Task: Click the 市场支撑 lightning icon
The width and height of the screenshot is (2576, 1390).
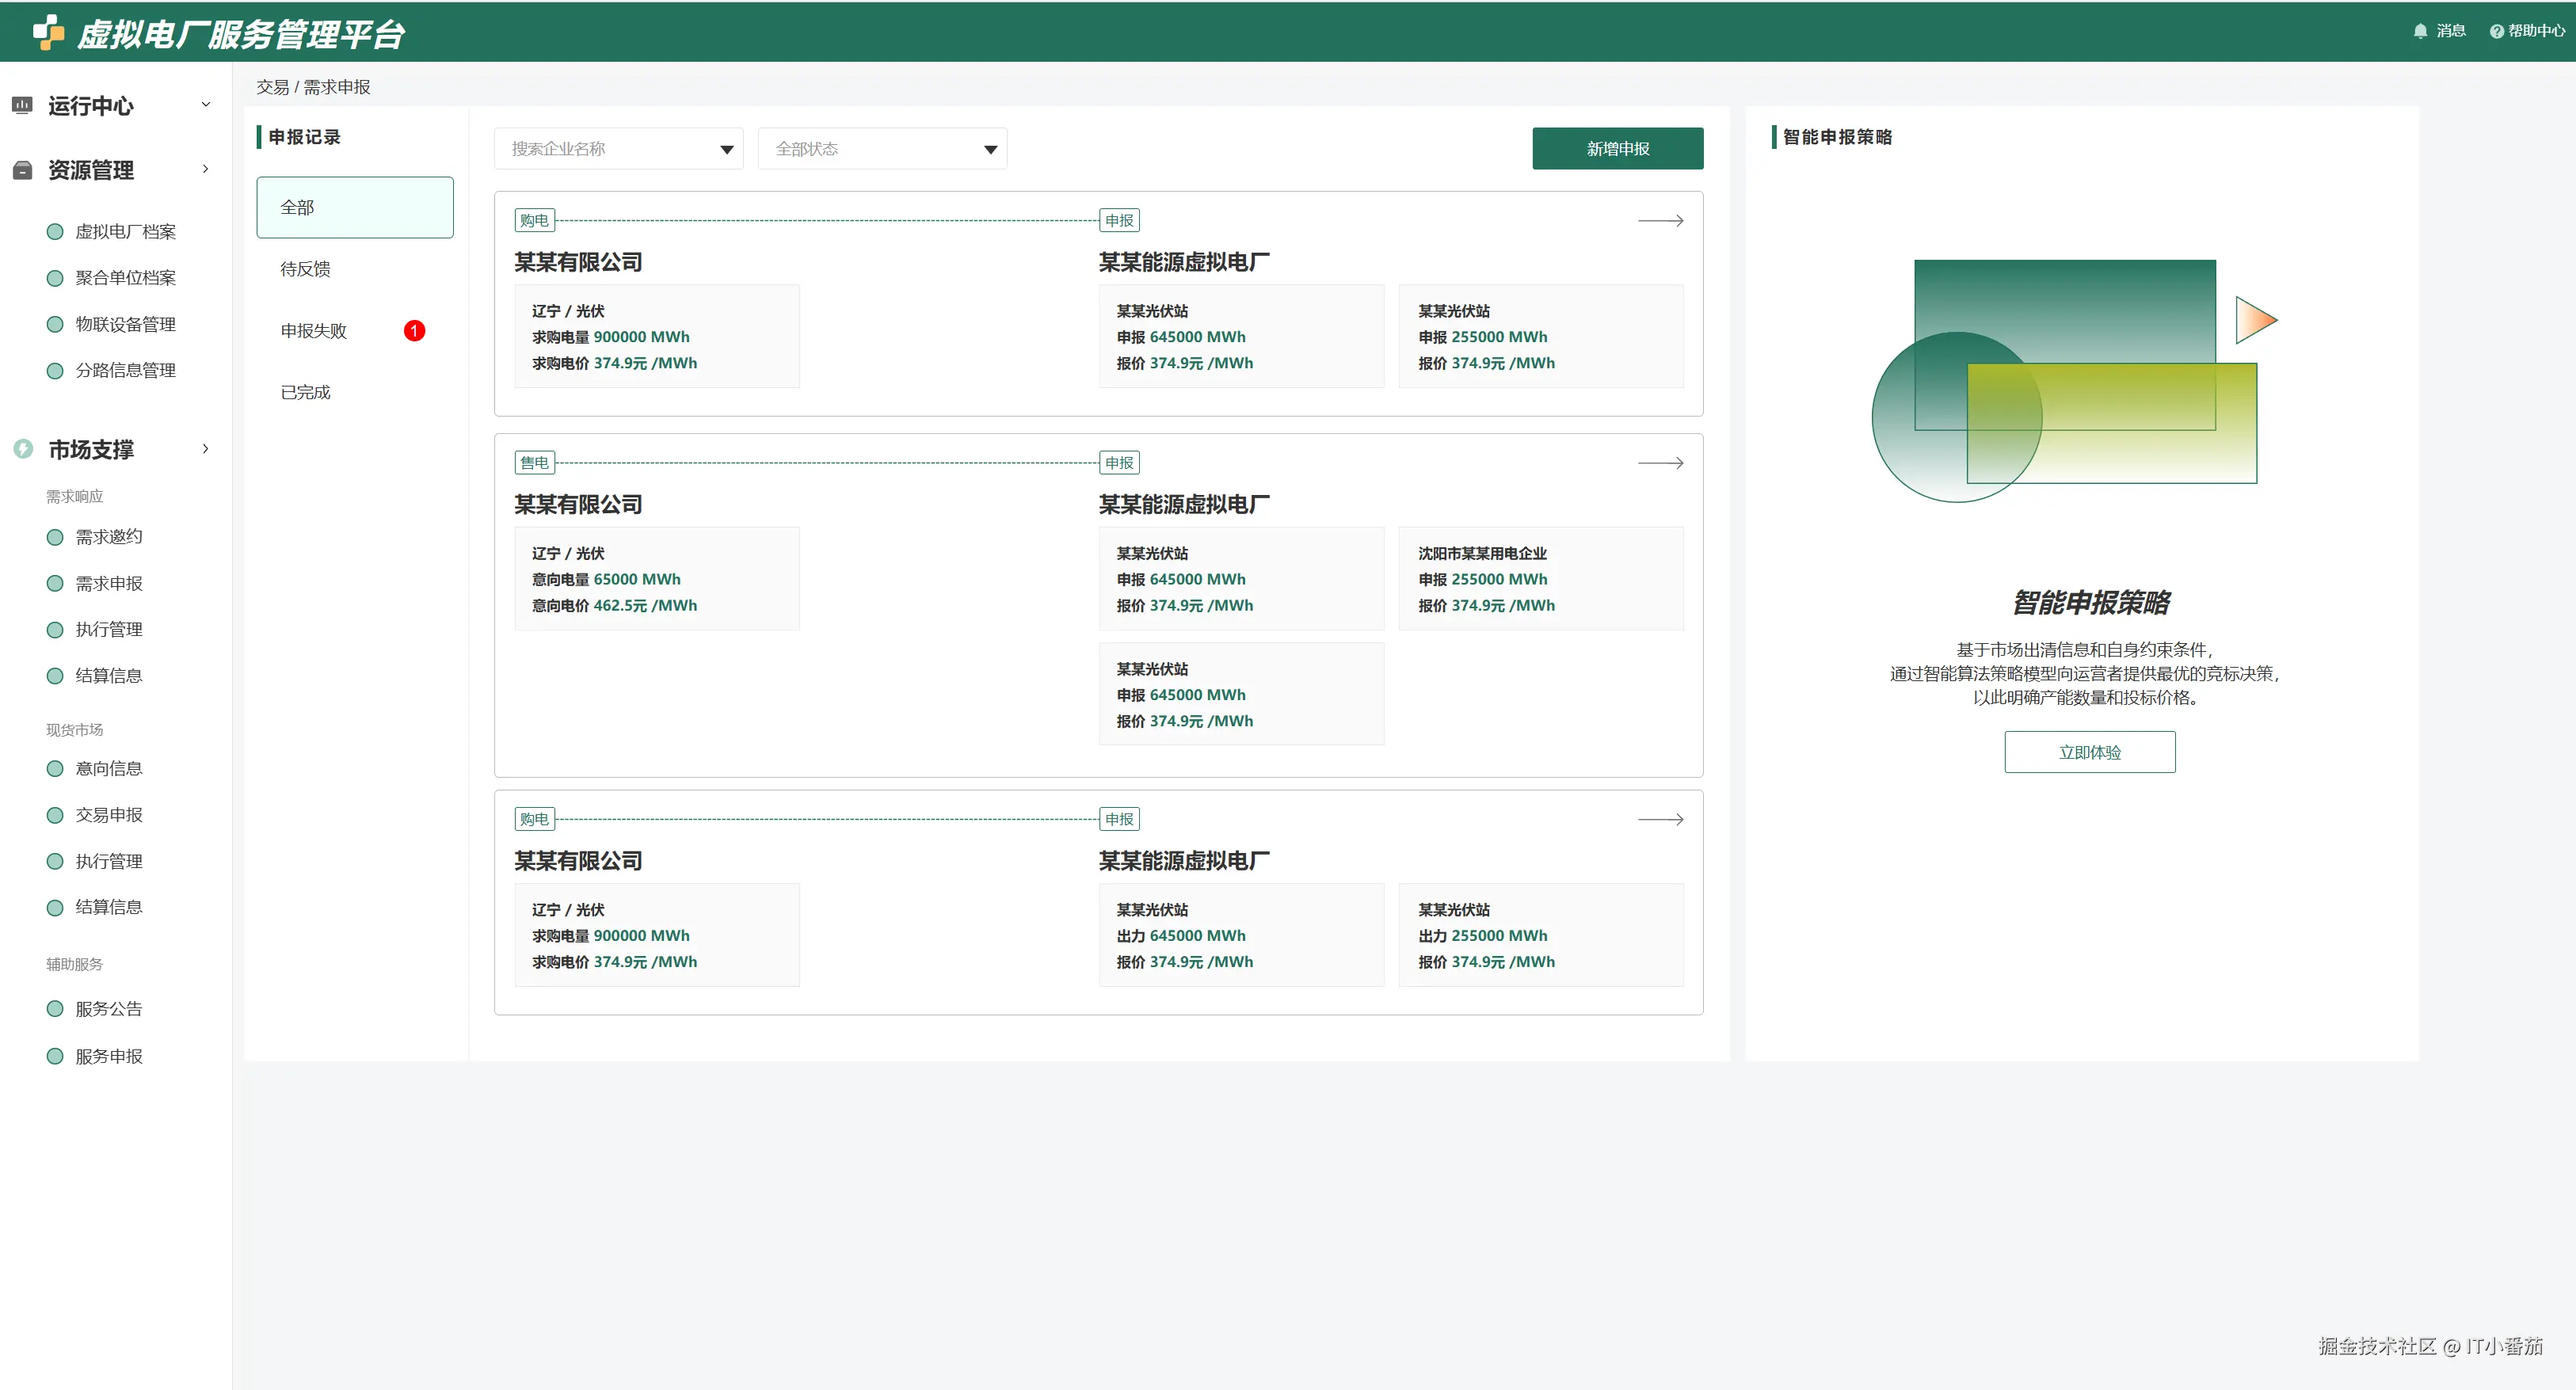Action: (x=23, y=449)
